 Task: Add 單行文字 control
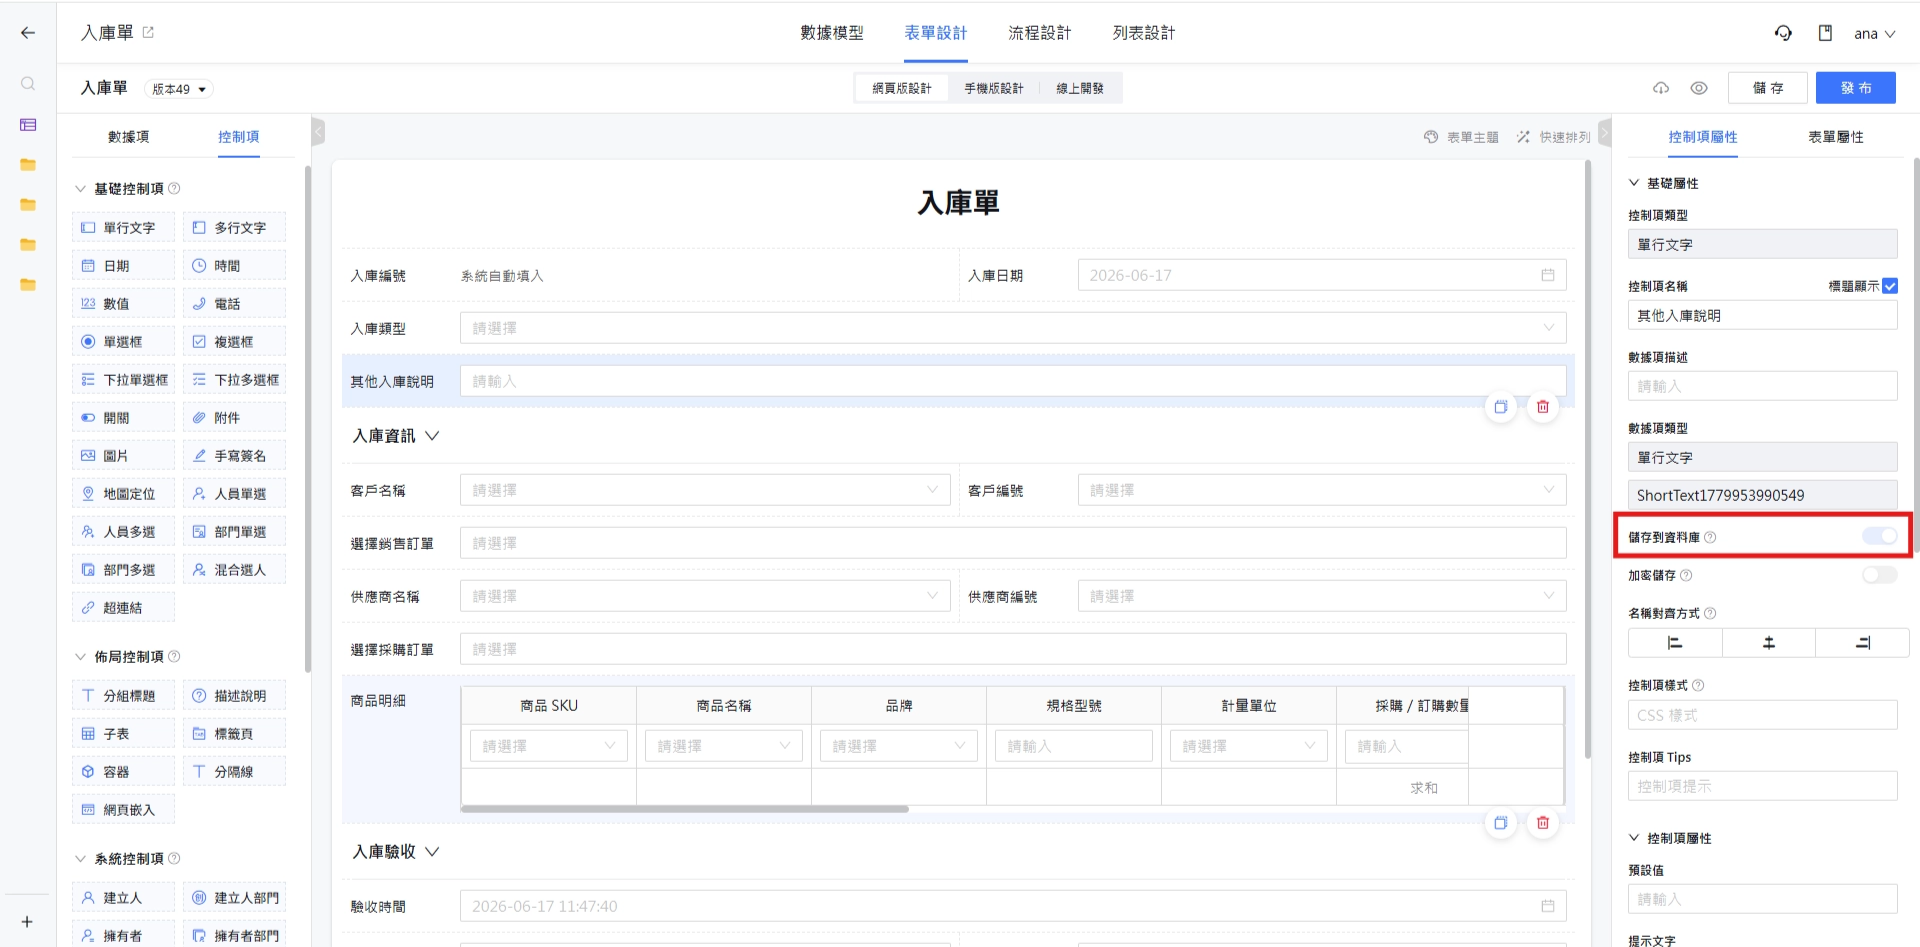tap(123, 228)
